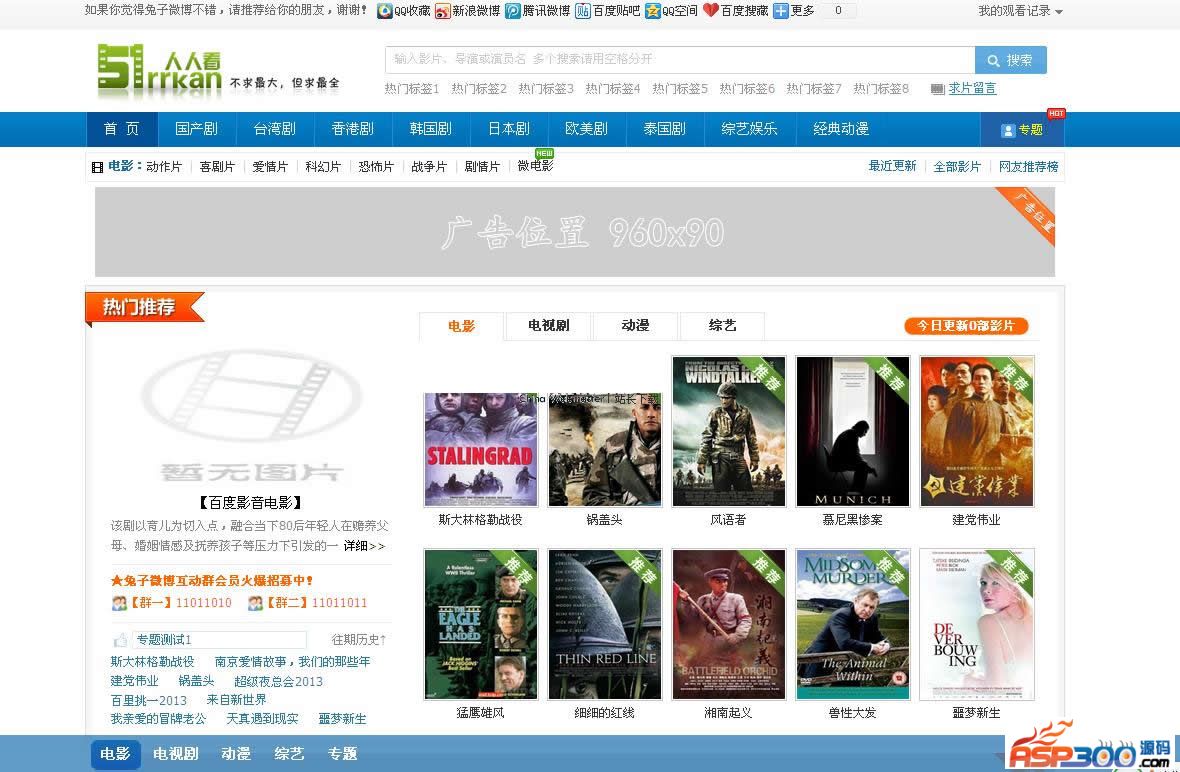Click the thumbs-up icon beside 专题测试1
This screenshot has width=1180, height=772.
click(x=120, y=640)
